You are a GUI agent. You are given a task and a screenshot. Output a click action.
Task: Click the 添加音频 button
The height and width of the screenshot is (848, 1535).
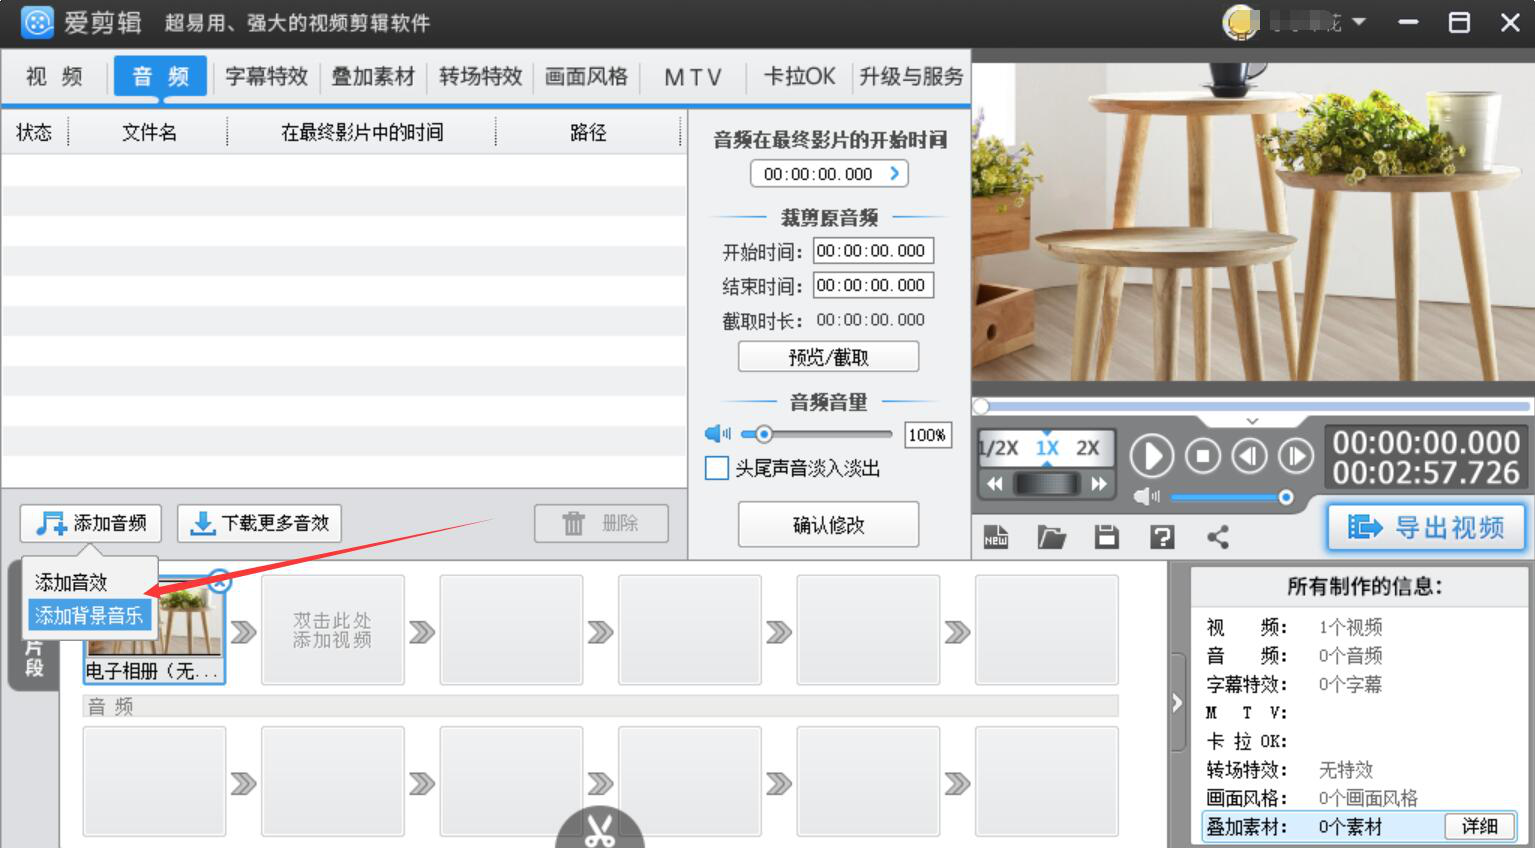coord(91,523)
